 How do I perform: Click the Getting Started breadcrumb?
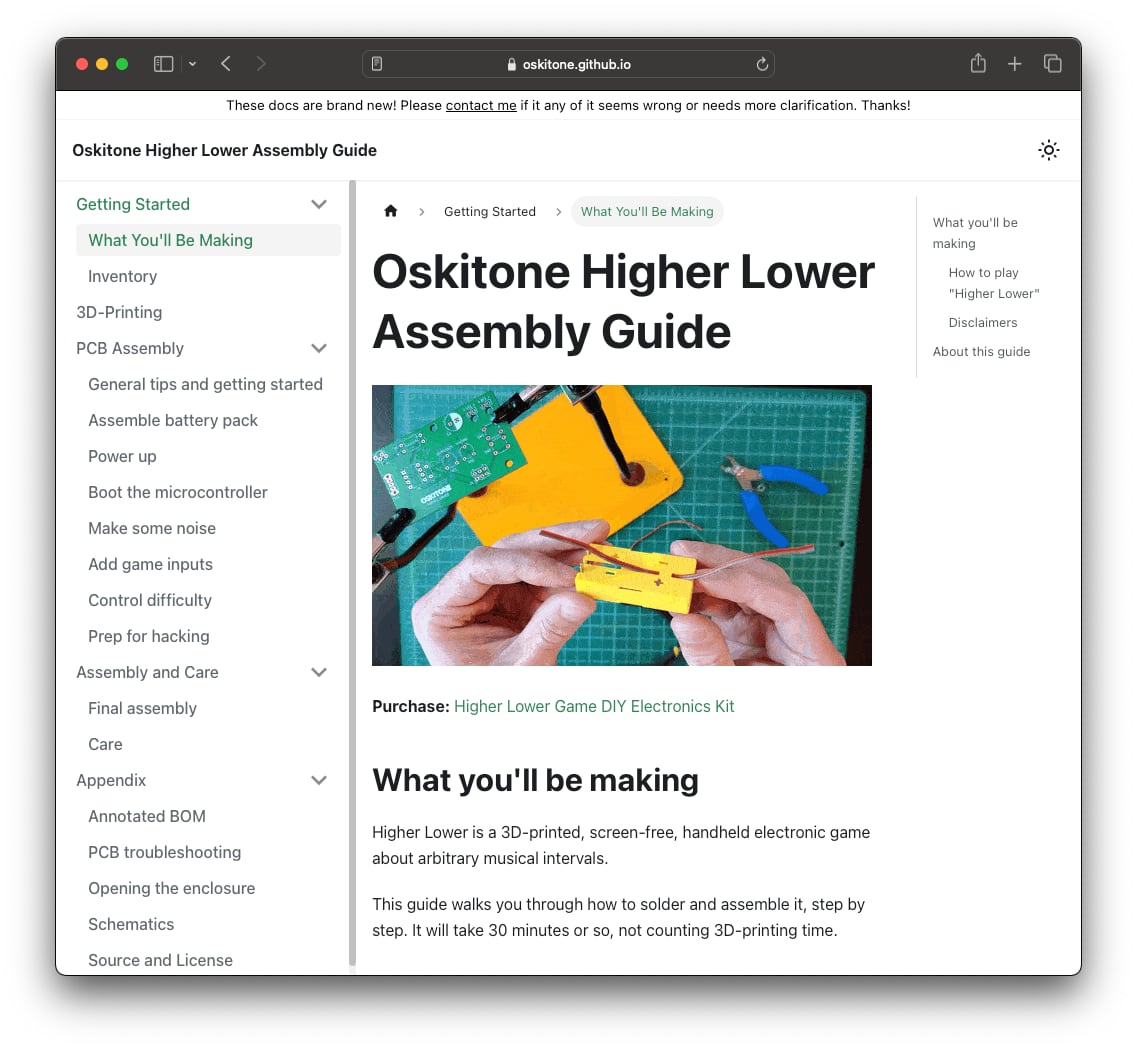click(490, 212)
